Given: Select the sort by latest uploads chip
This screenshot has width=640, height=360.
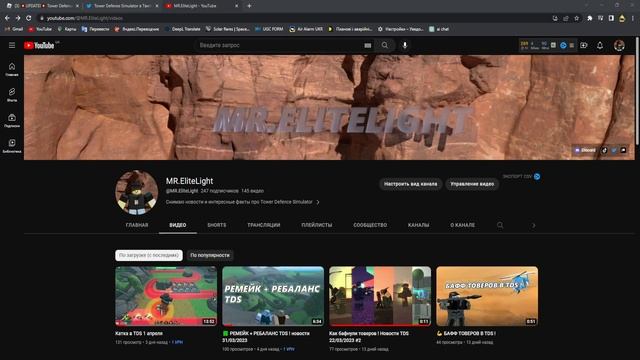Looking at the screenshot, I should (149, 255).
